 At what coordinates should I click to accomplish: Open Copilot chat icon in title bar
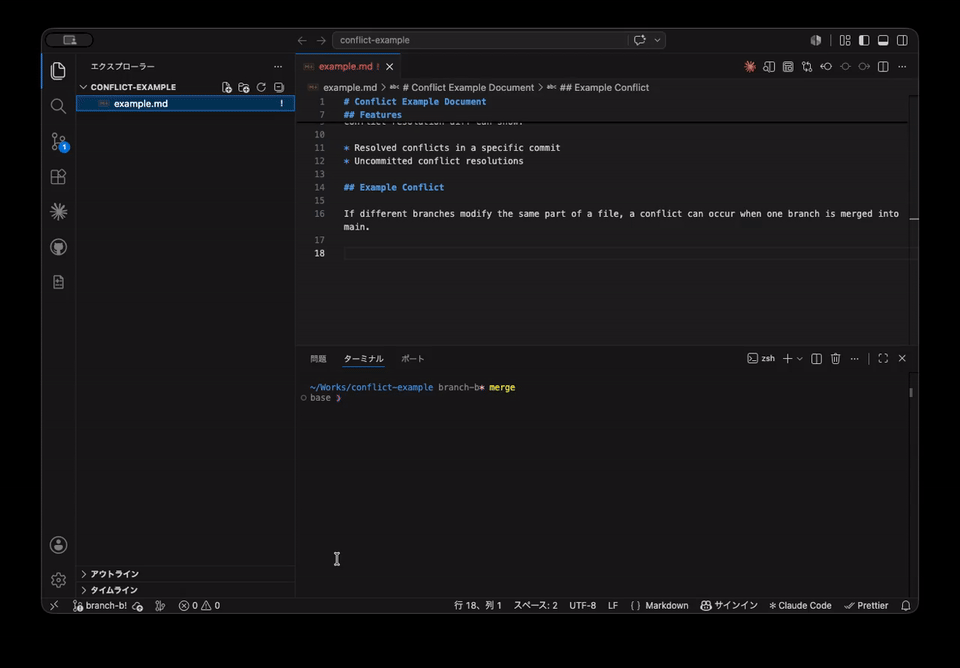coord(640,40)
